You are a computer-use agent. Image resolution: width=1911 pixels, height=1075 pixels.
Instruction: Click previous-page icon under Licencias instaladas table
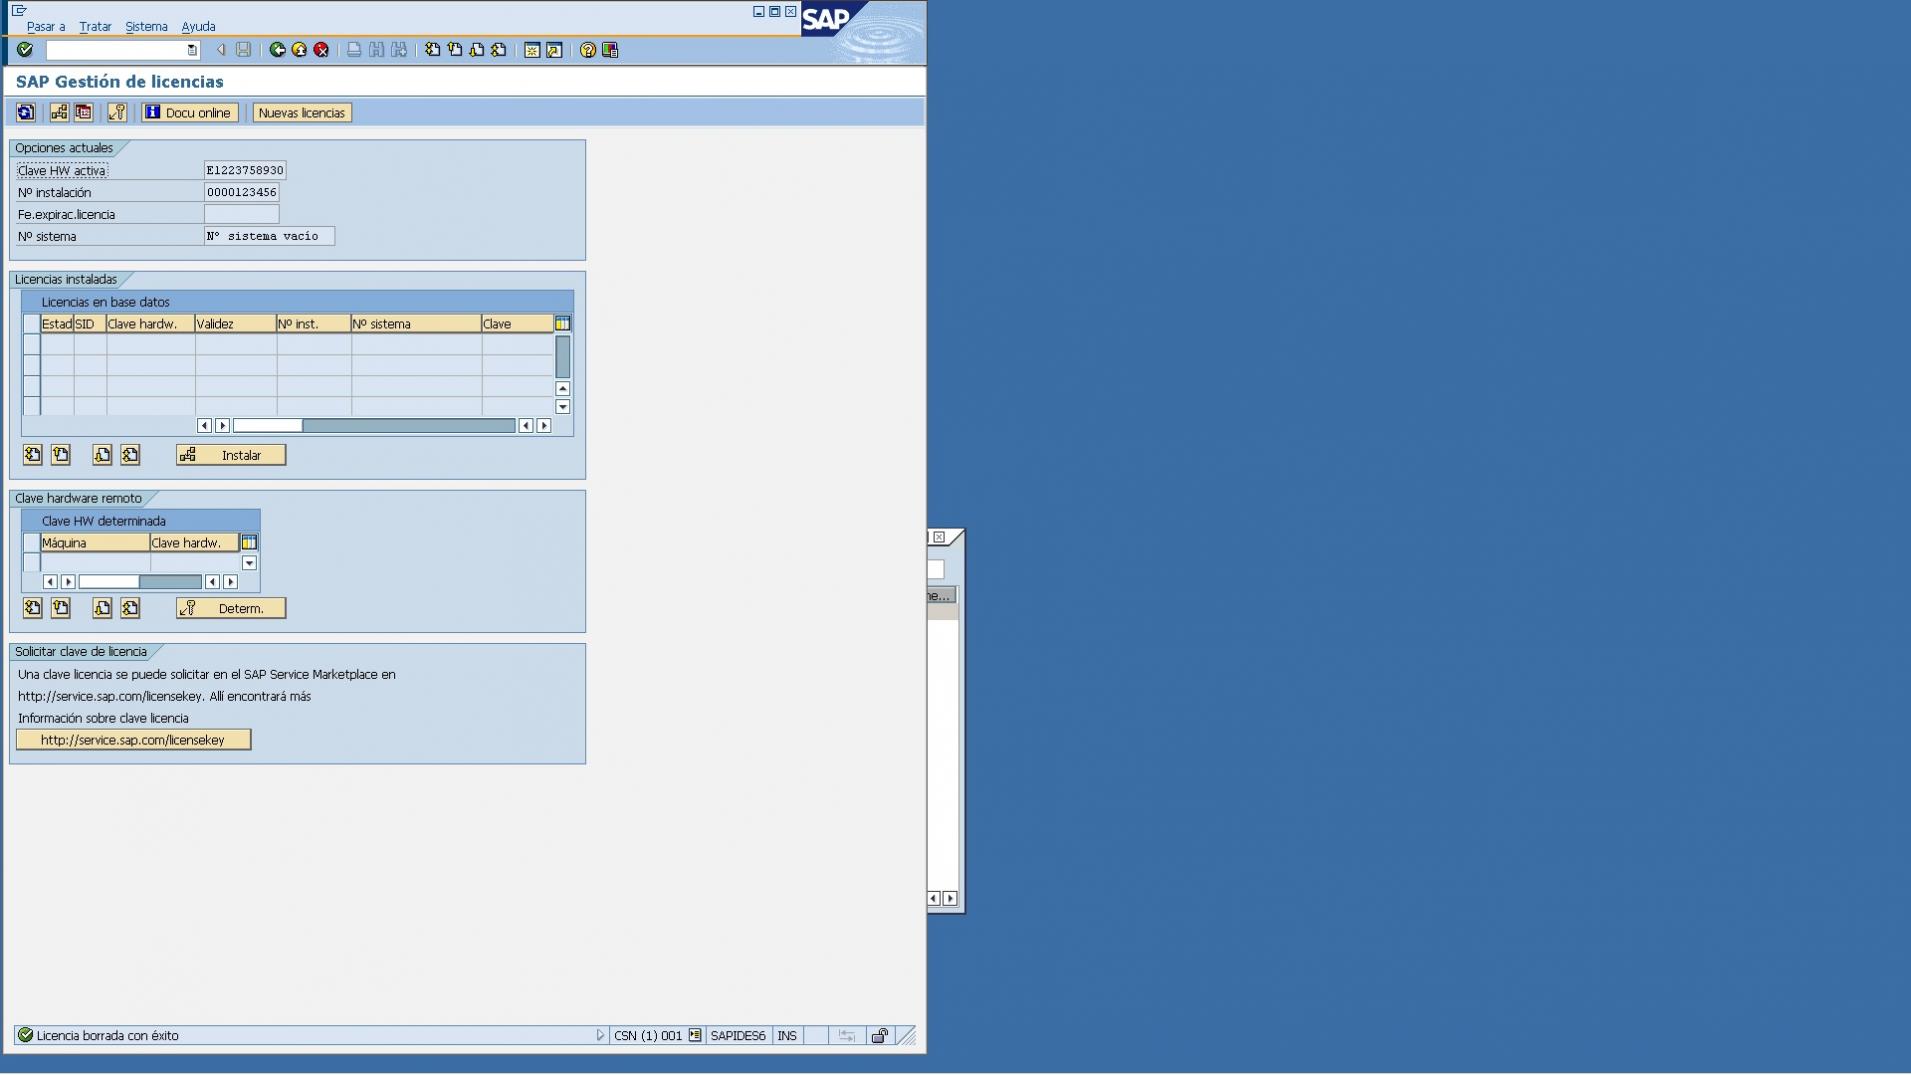tap(61, 455)
